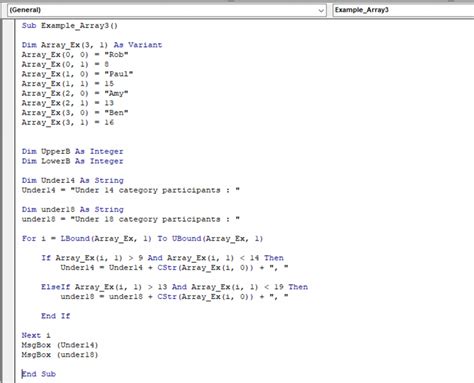Click the 'End If' line

(56, 316)
